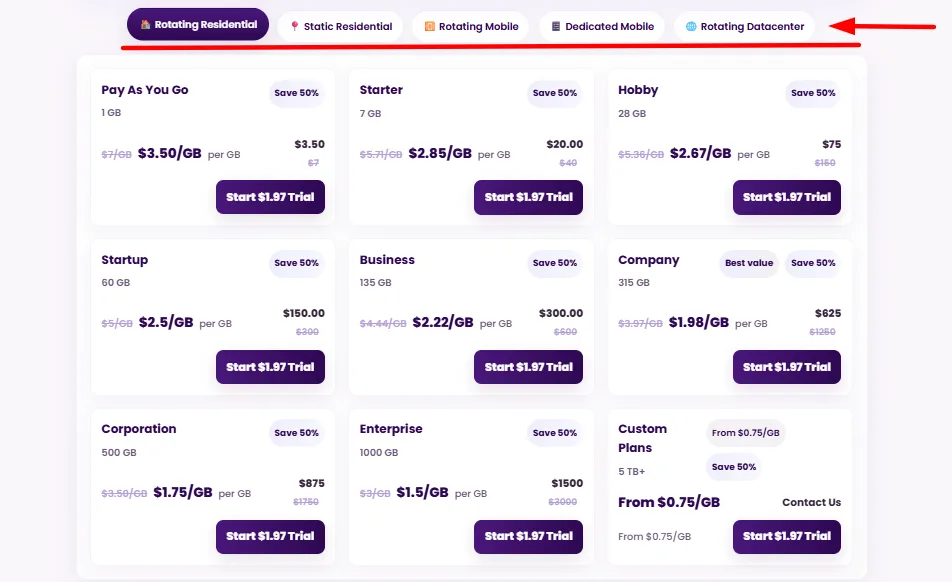
Task: Start the $1.97 trial for Pay As You Go
Action: [270, 197]
